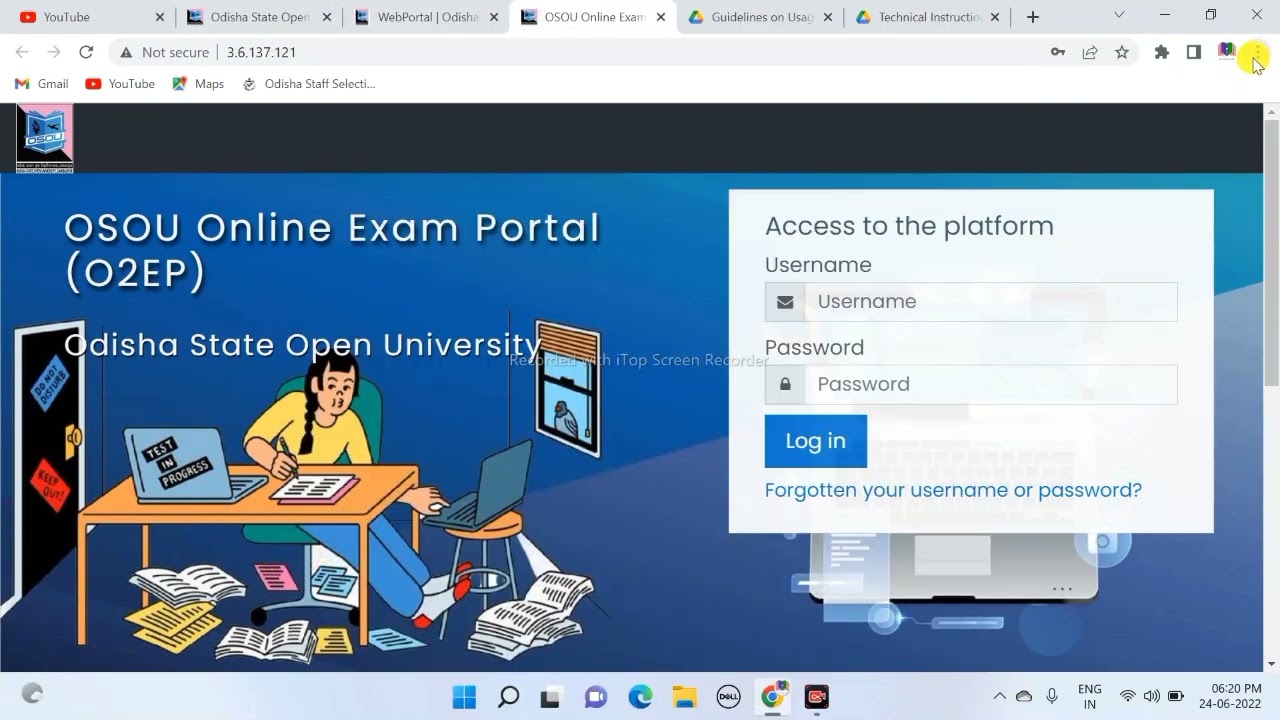Open the weather widget on taskbar
This screenshot has height=720, width=1280.
(32, 694)
